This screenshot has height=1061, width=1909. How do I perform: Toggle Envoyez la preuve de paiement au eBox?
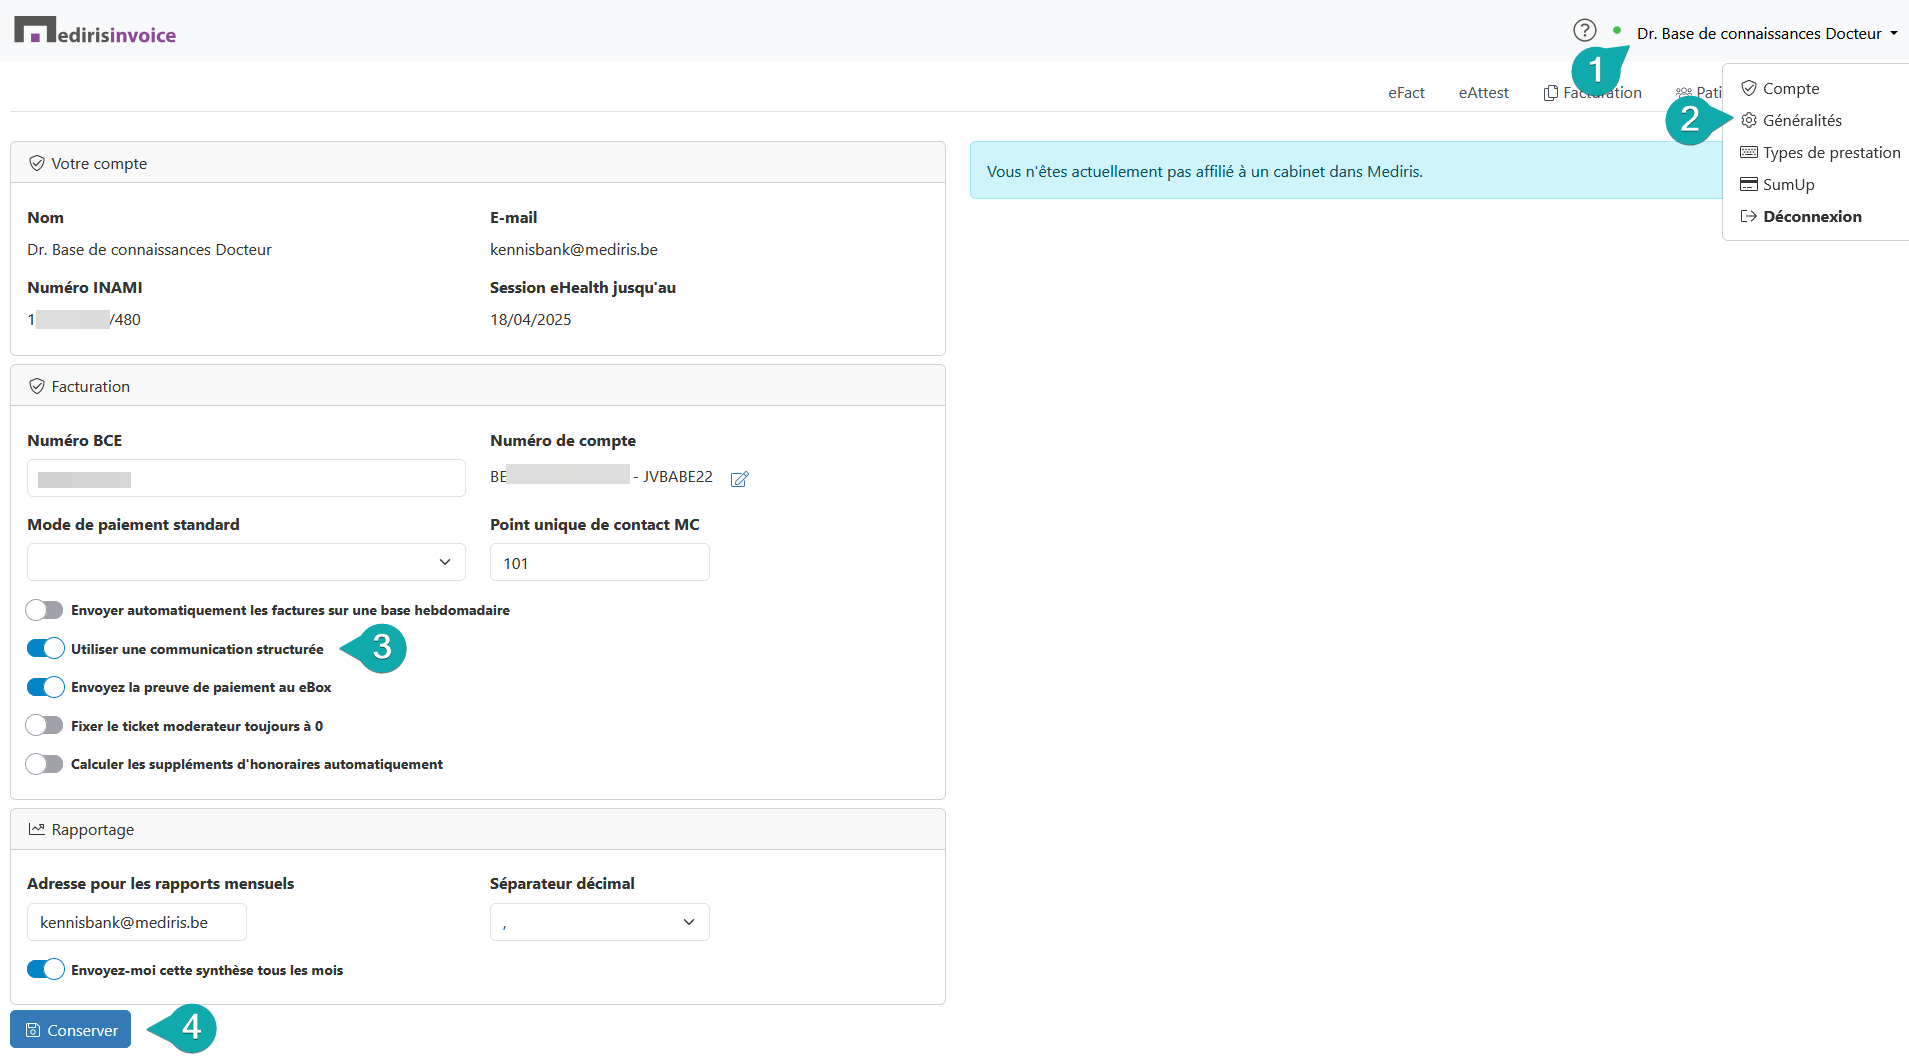click(45, 687)
